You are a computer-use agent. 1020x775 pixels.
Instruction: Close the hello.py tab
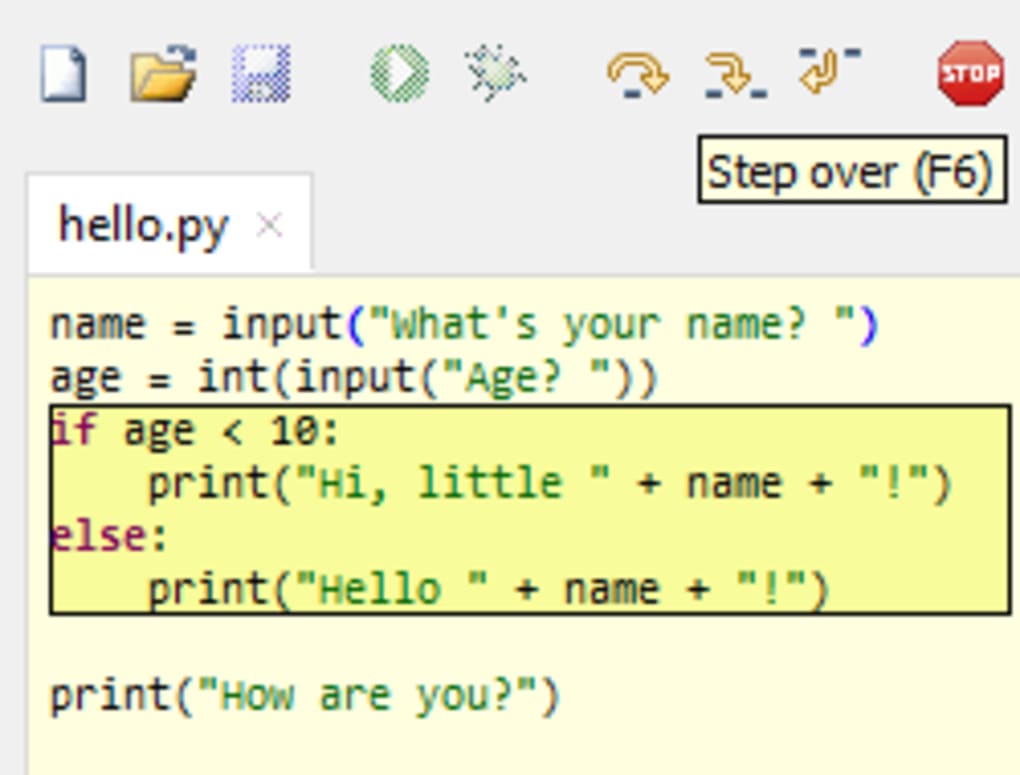(268, 226)
